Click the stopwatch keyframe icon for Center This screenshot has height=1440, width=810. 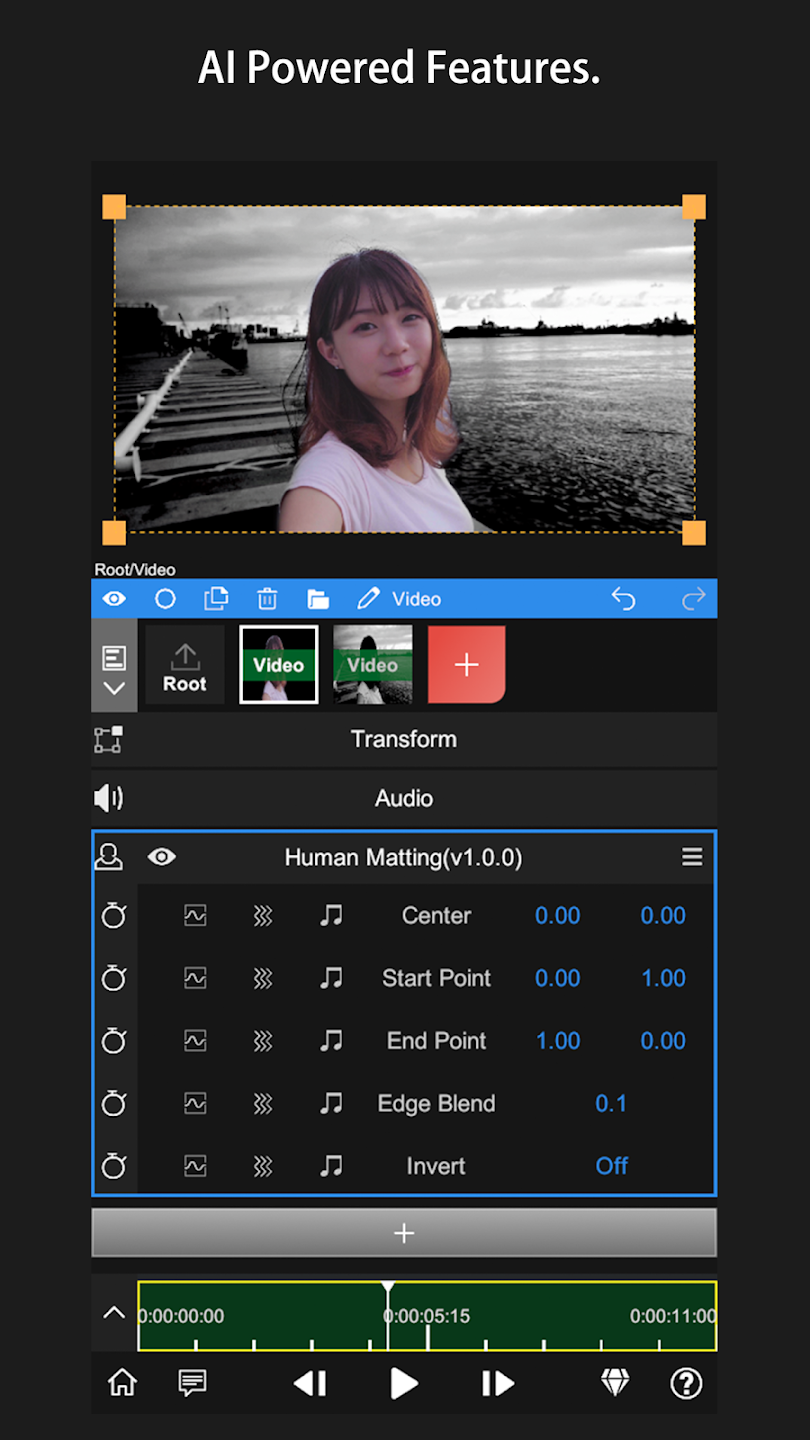(114, 916)
